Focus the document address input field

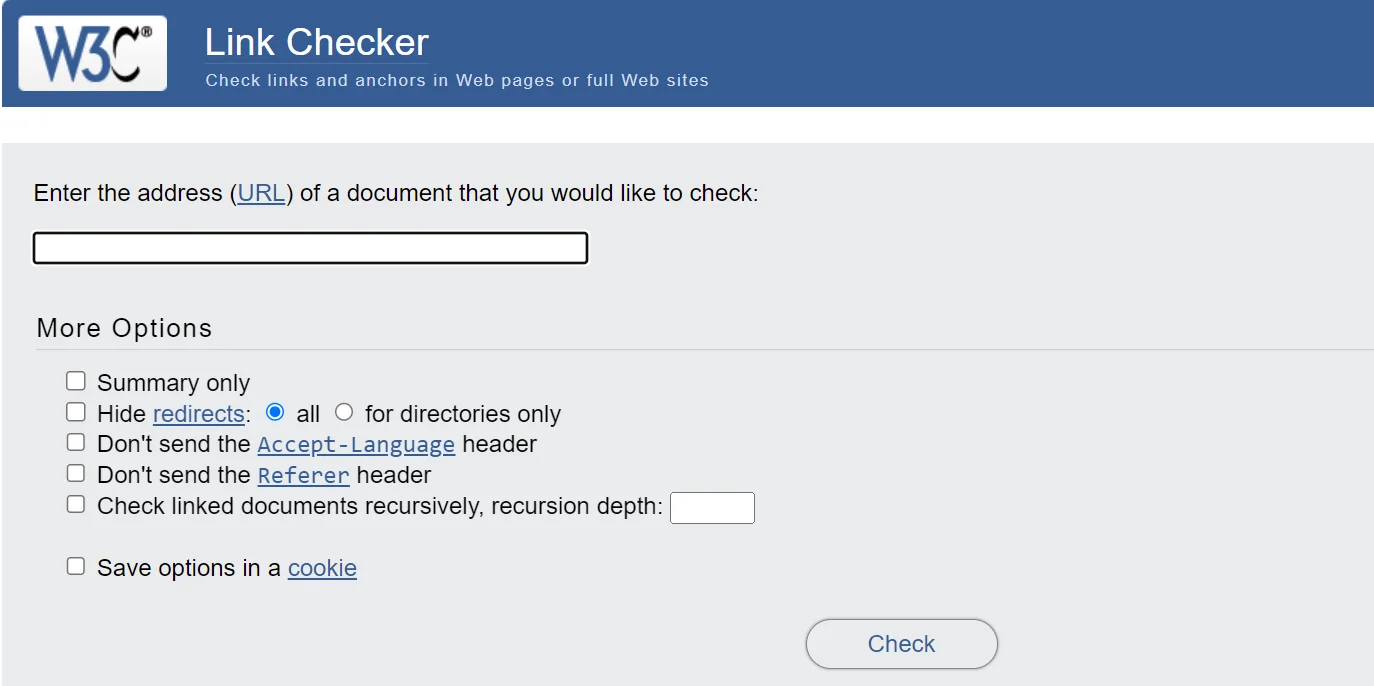[310, 248]
